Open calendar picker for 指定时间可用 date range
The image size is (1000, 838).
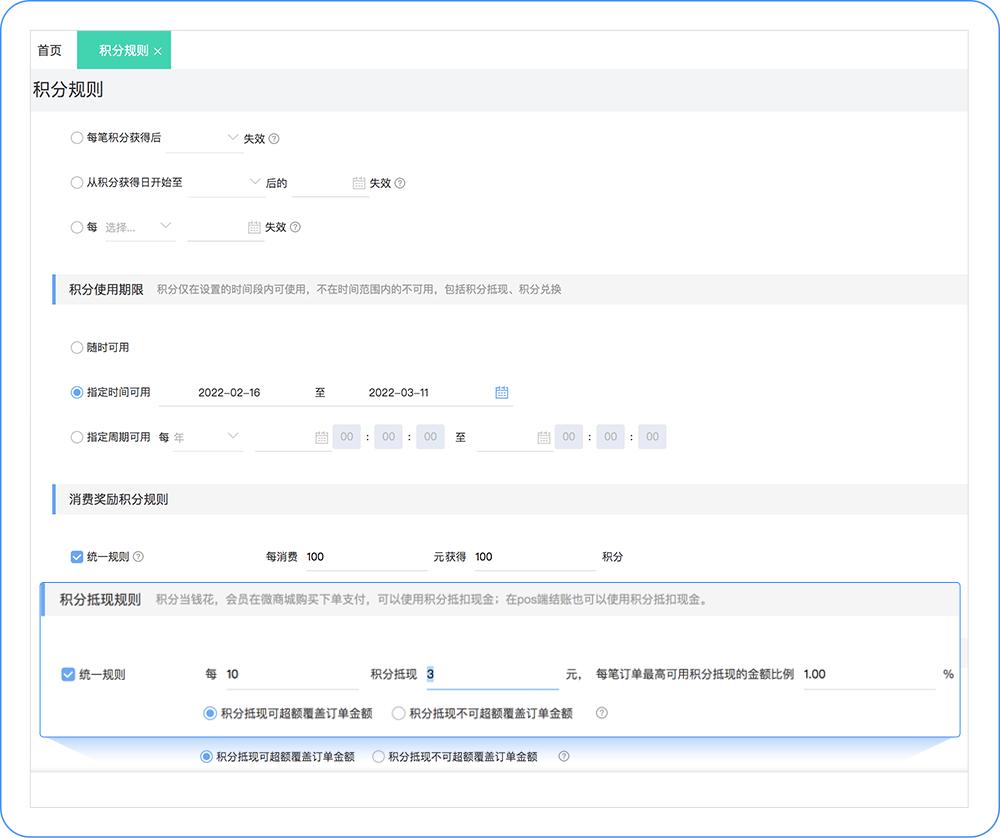click(500, 392)
